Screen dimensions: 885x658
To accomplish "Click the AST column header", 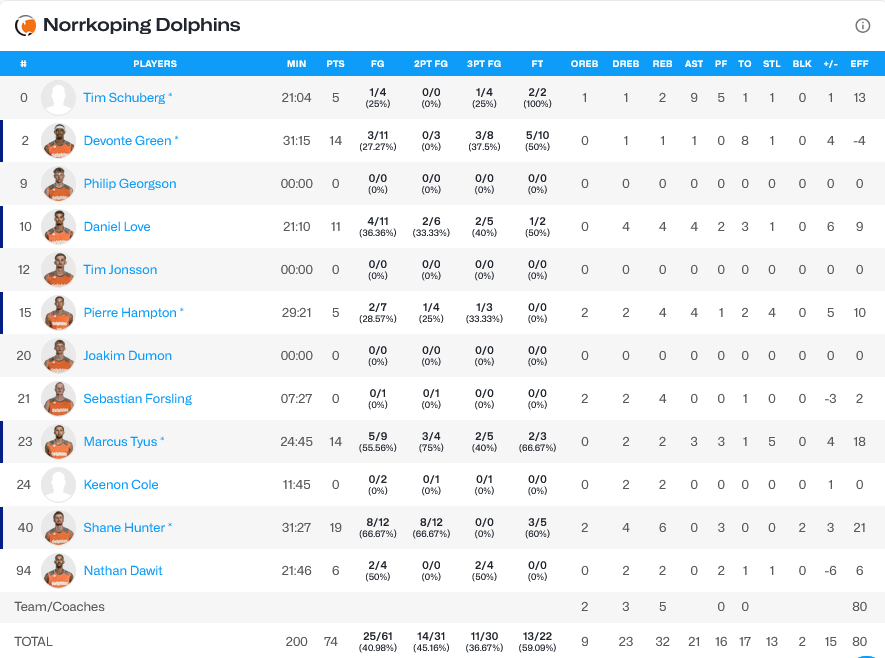I will (x=694, y=64).
